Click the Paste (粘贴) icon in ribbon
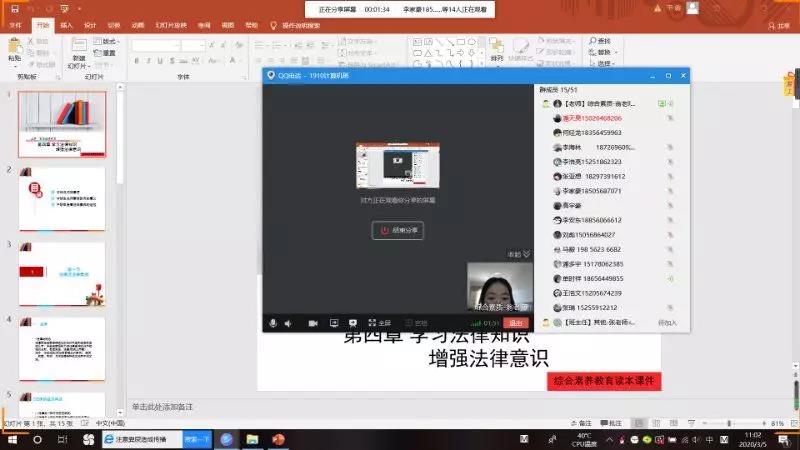This screenshot has height=450, width=800. coord(14,48)
